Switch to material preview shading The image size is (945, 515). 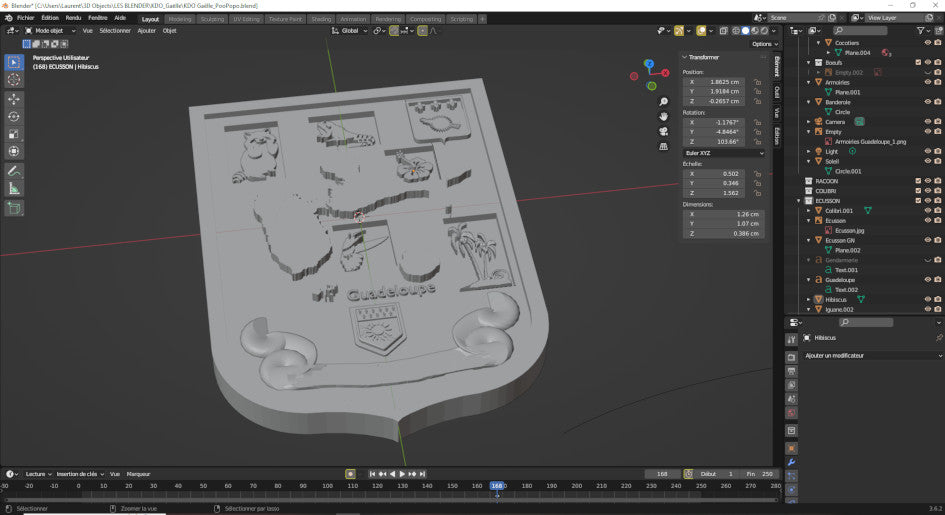755,31
